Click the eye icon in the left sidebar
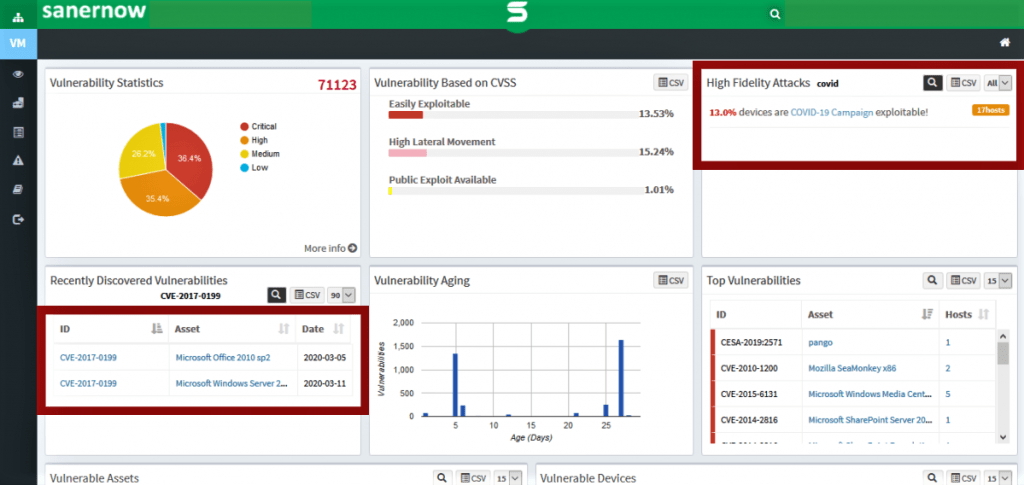The width and height of the screenshot is (1024, 485). point(17,74)
